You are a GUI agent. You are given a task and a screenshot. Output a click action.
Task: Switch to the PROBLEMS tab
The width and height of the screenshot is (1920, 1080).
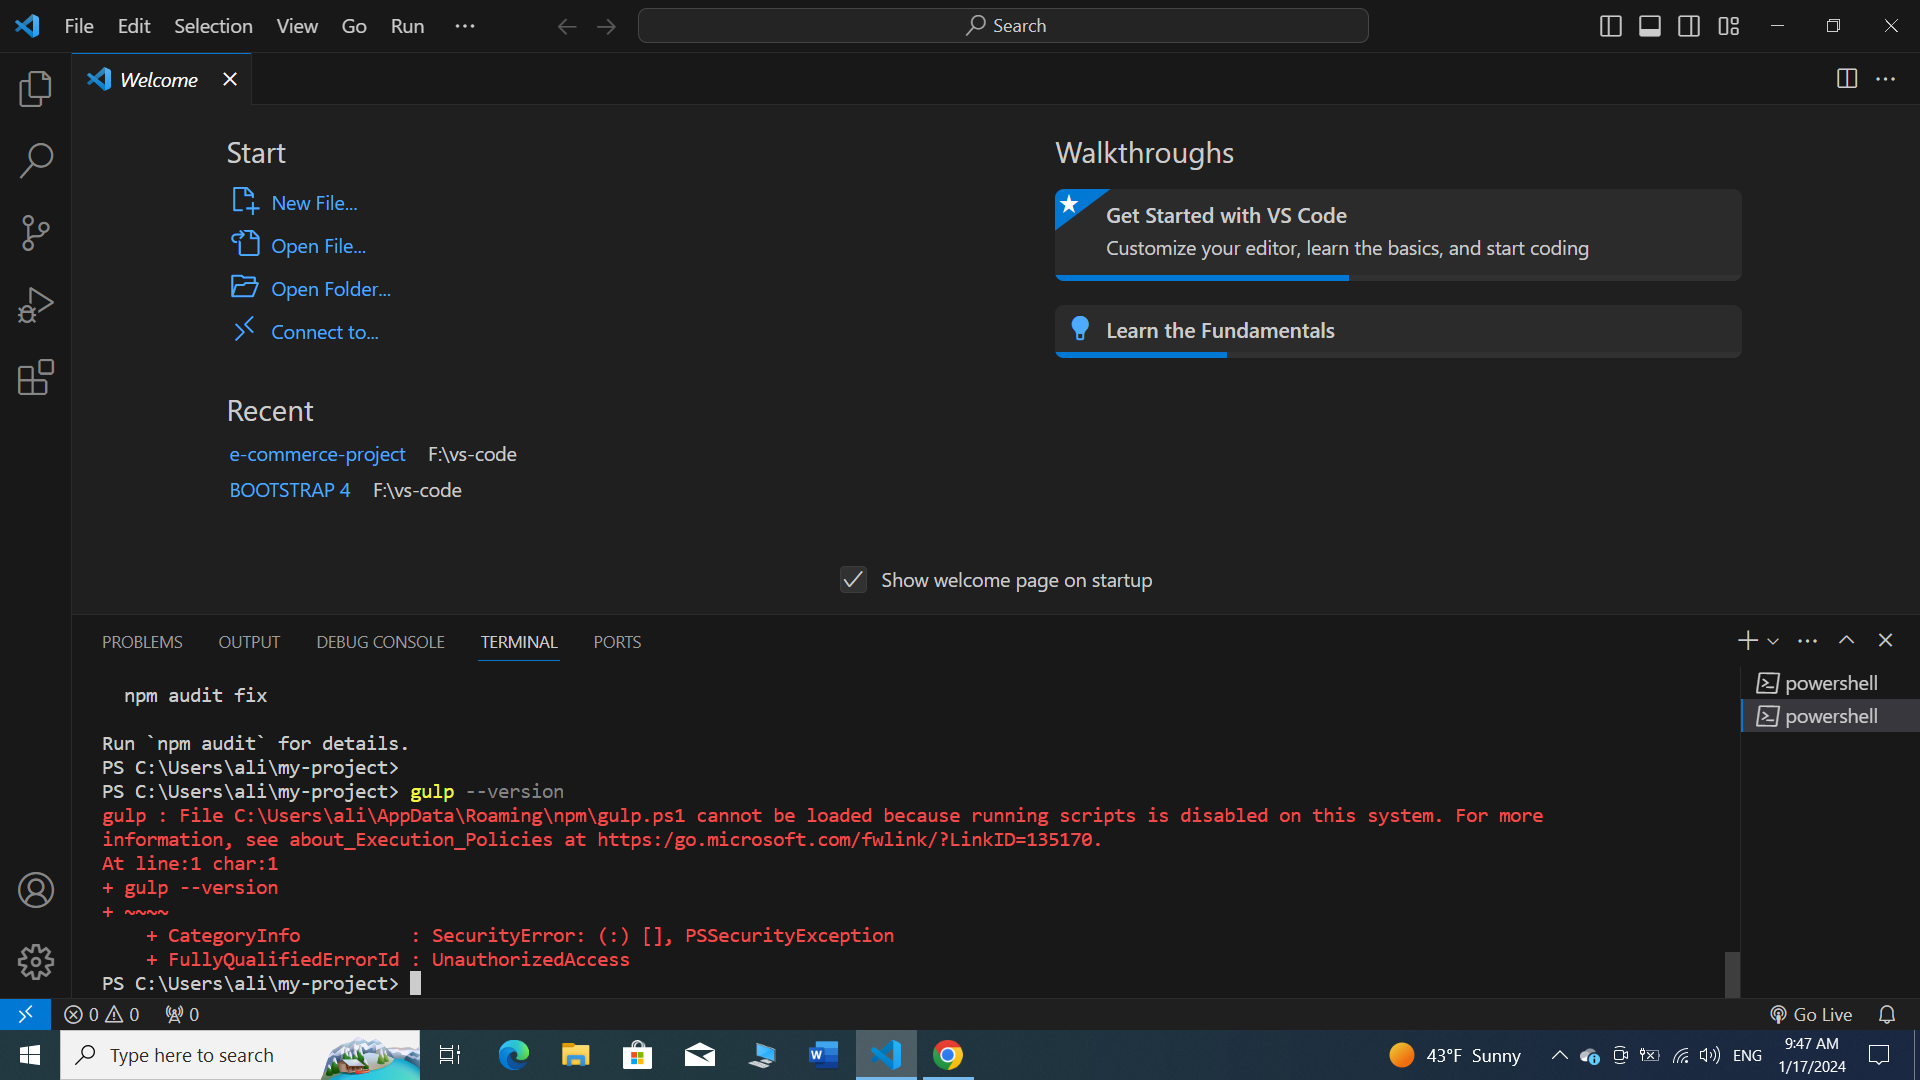pyautogui.click(x=142, y=642)
